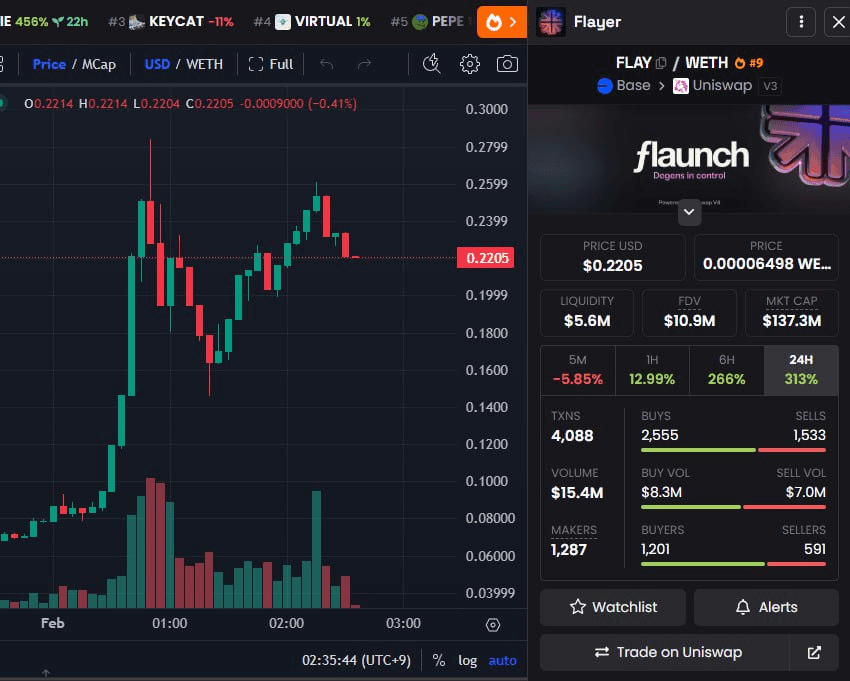Set chart denomination to WETH

point(204,64)
